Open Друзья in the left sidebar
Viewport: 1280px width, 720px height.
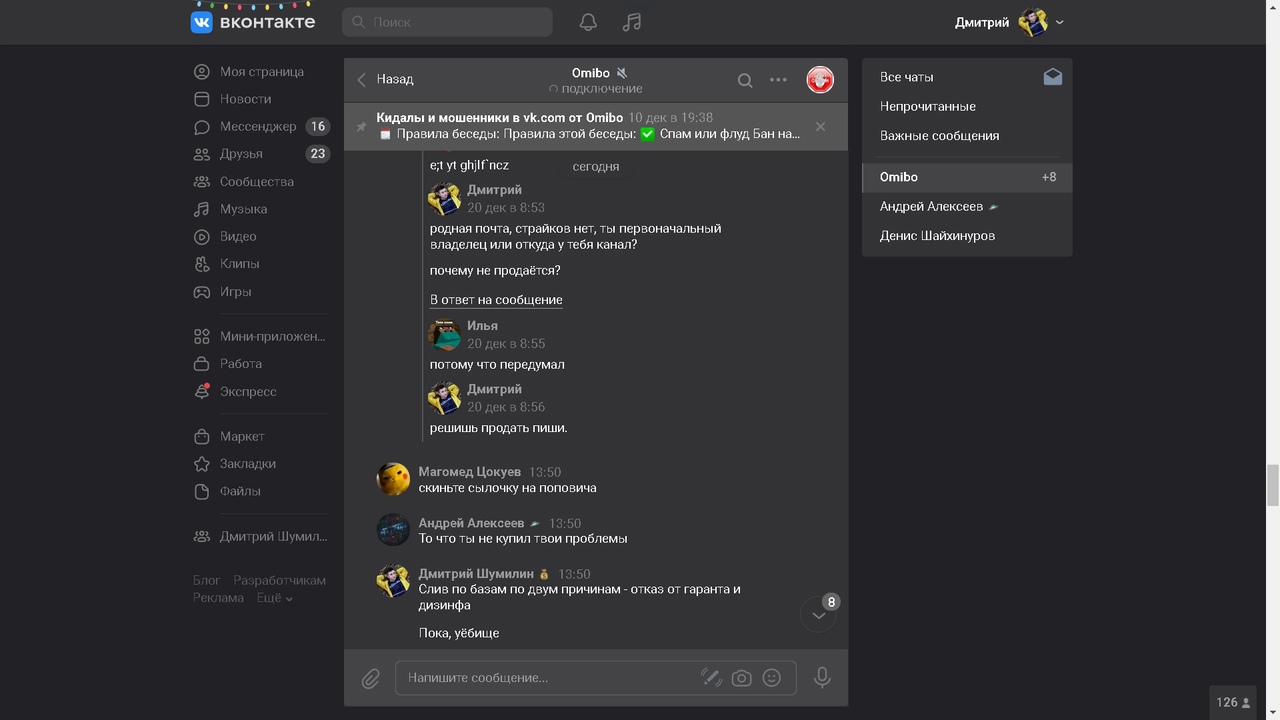(241, 154)
